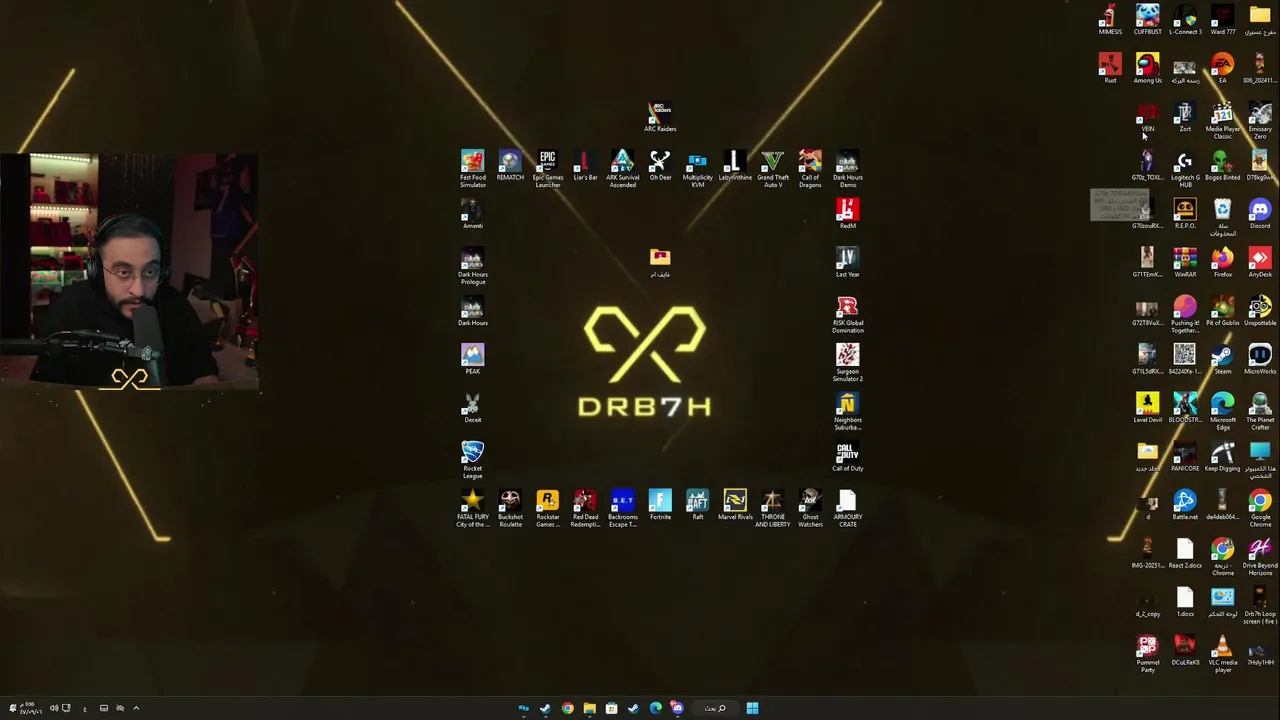
Task: Select the Fortnite desktop icon
Action: click(x=660, y=506)
